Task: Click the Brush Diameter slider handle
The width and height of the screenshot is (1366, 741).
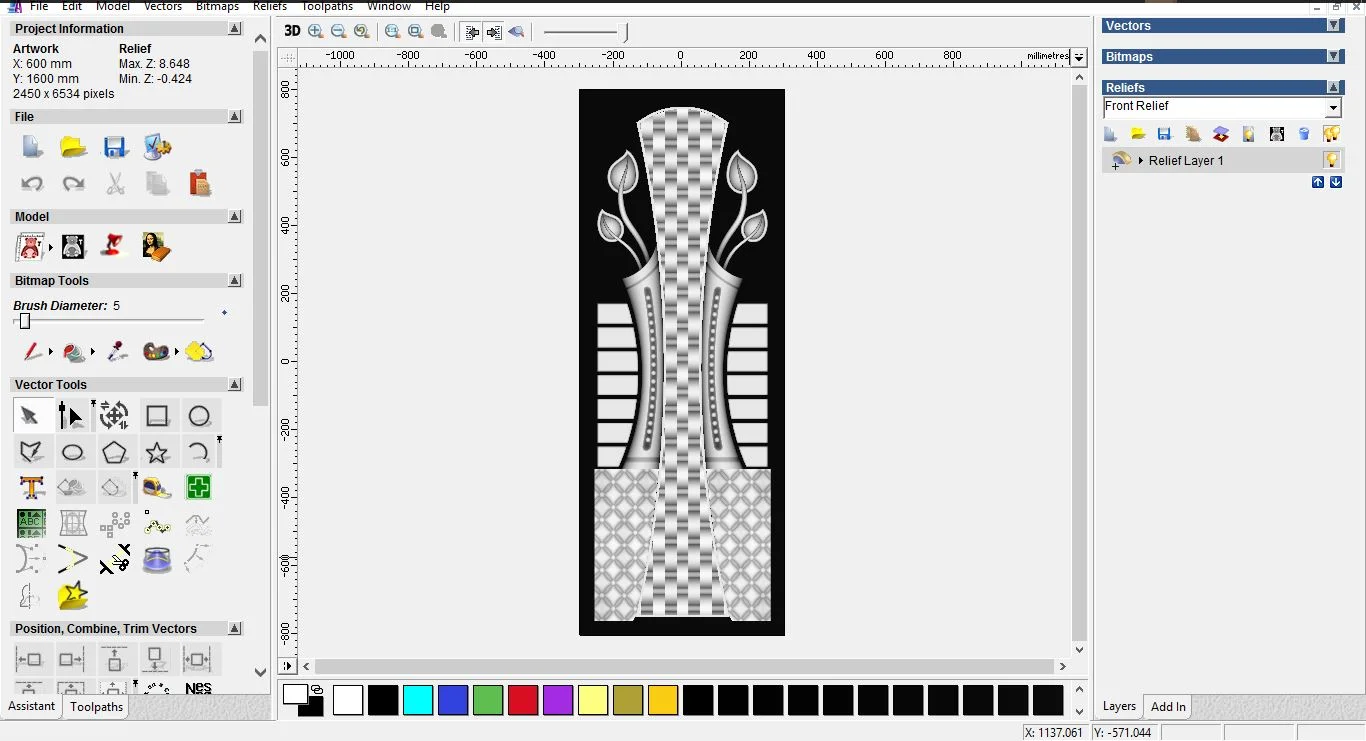Action: [x=25, y=321]
